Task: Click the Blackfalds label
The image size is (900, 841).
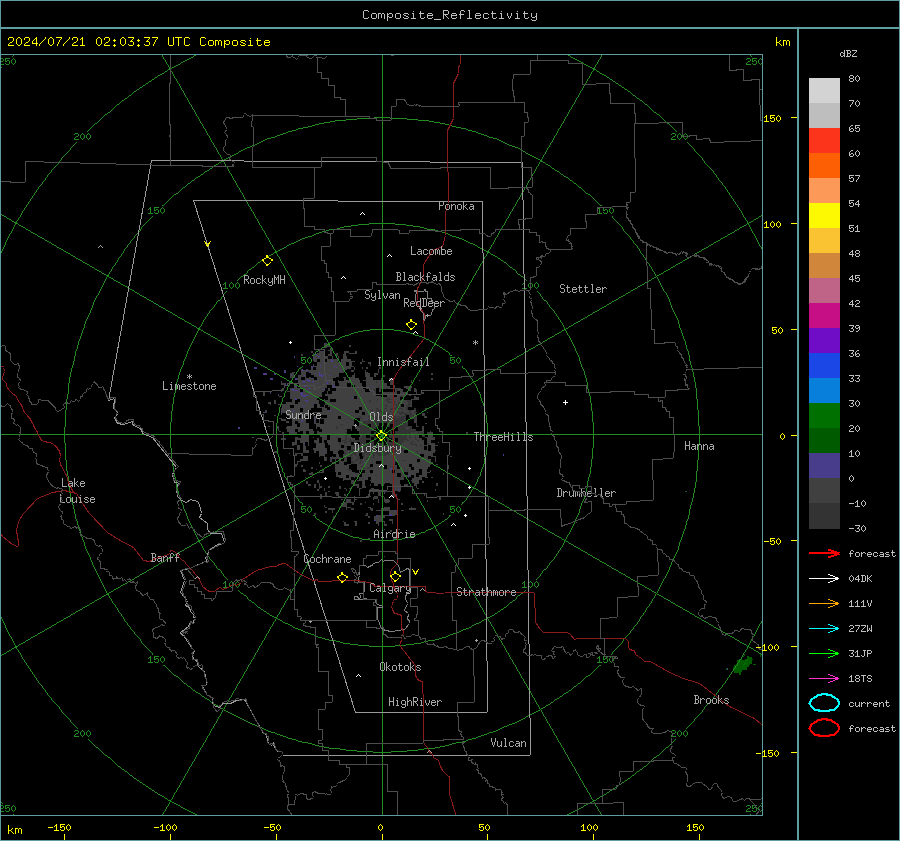Action: coord(425,277)
